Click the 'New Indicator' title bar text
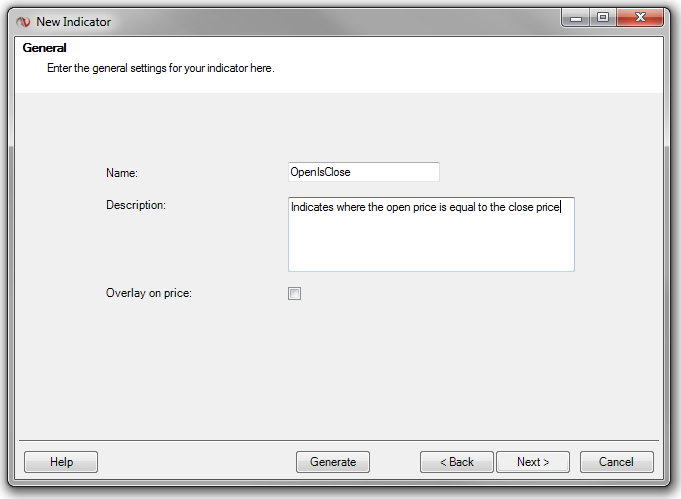Viewport: 681px width, 499px height. tap(73, 21)
